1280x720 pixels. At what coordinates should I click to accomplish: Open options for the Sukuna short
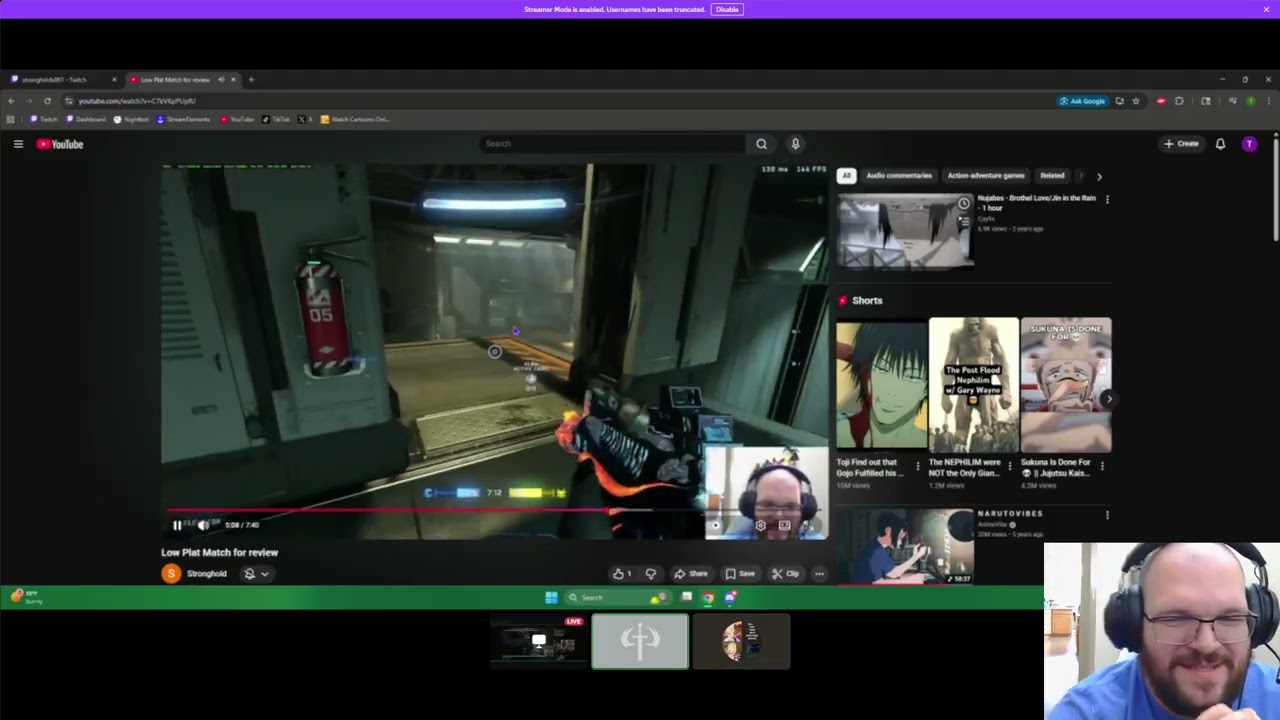click(1102, 466)
